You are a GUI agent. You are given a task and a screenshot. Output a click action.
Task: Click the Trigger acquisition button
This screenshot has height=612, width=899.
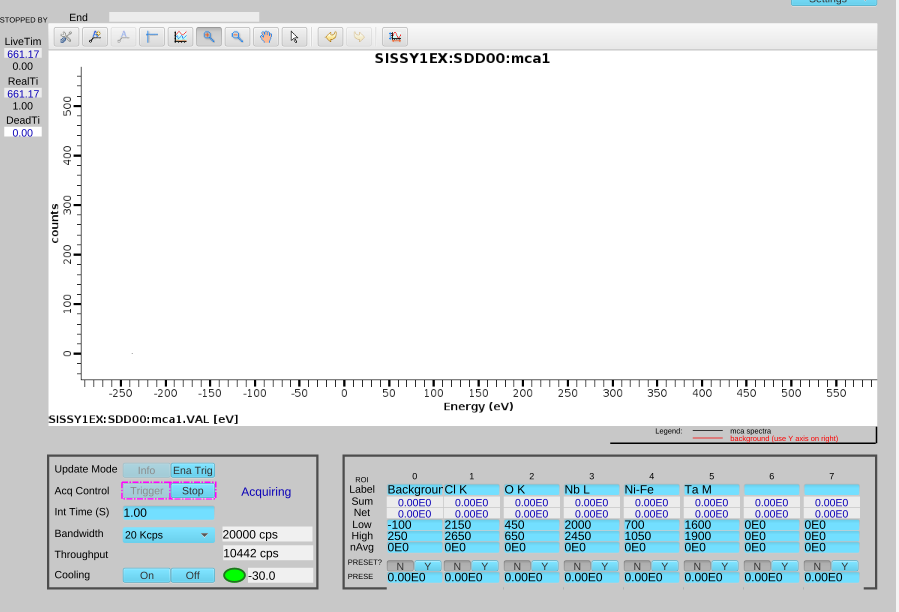[146, 491]
